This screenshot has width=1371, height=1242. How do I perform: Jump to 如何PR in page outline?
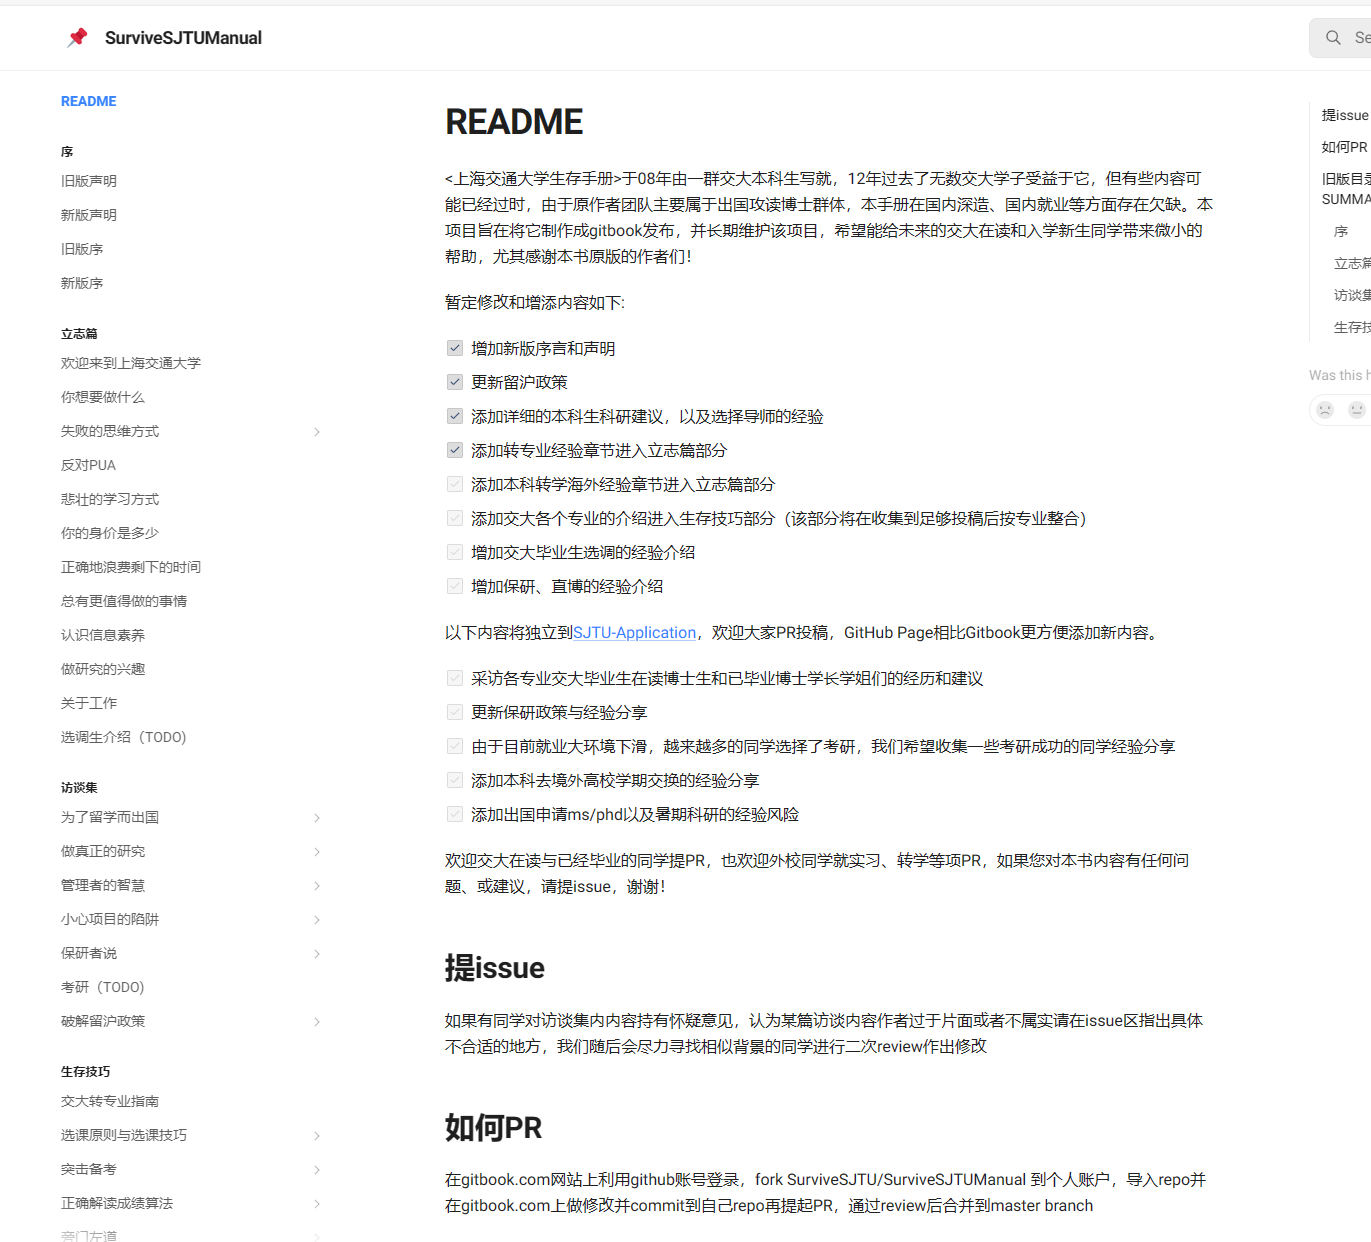1344,147
